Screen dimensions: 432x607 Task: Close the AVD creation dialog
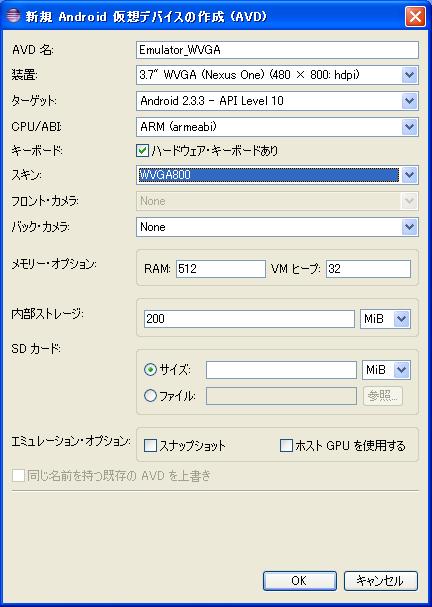click(415, 17)
